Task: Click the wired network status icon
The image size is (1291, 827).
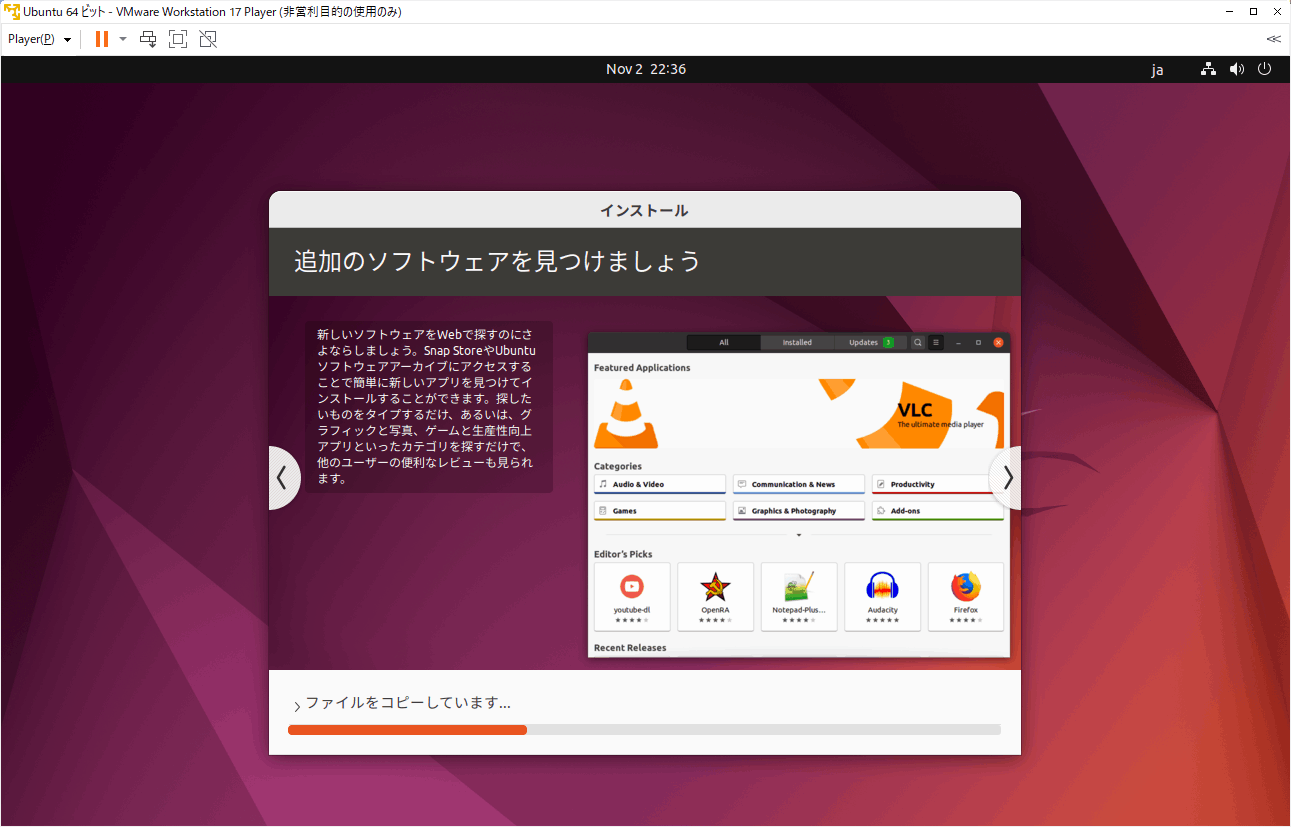Action: tap(1209, 69)
